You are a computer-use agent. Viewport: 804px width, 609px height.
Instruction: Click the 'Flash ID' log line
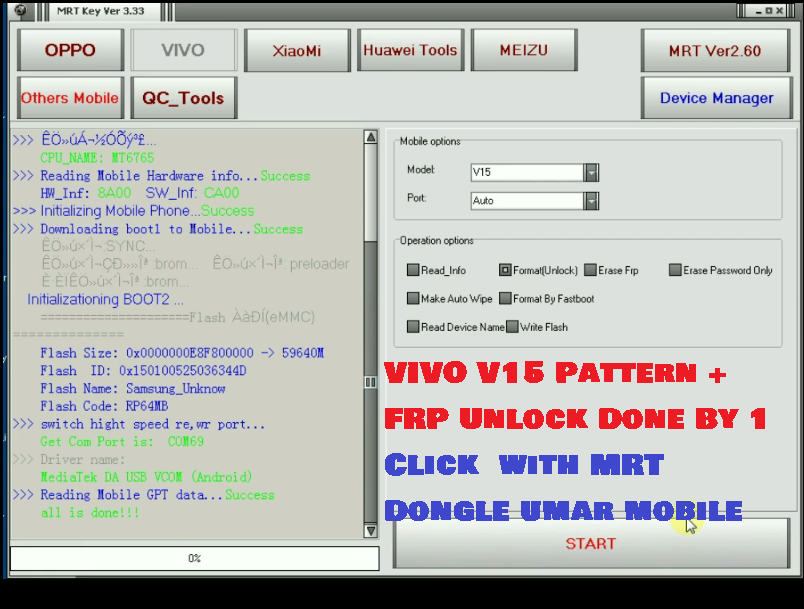pyautogui.click(x=143, y=371)
